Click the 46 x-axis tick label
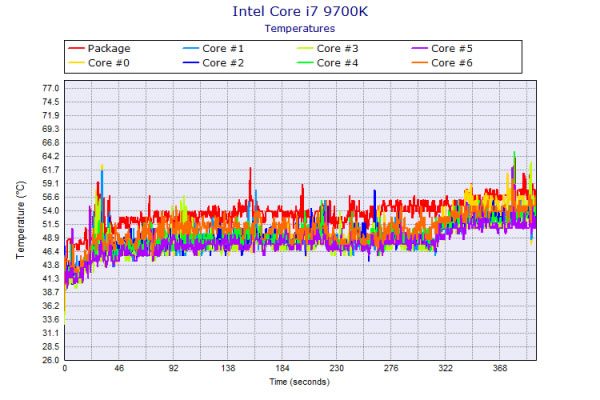This screenshot has height=400, width=600. pos(119,368)
